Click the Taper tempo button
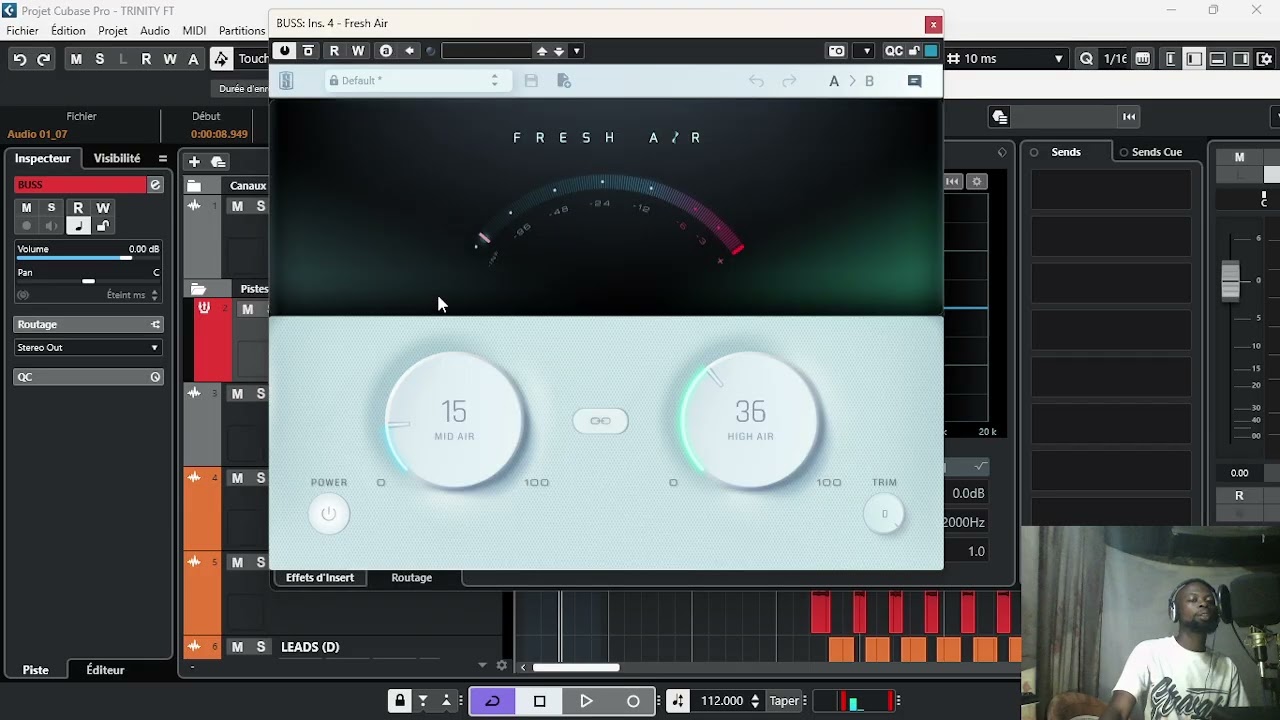Viewport: 1280px width, 720px height. click(784, 701)
